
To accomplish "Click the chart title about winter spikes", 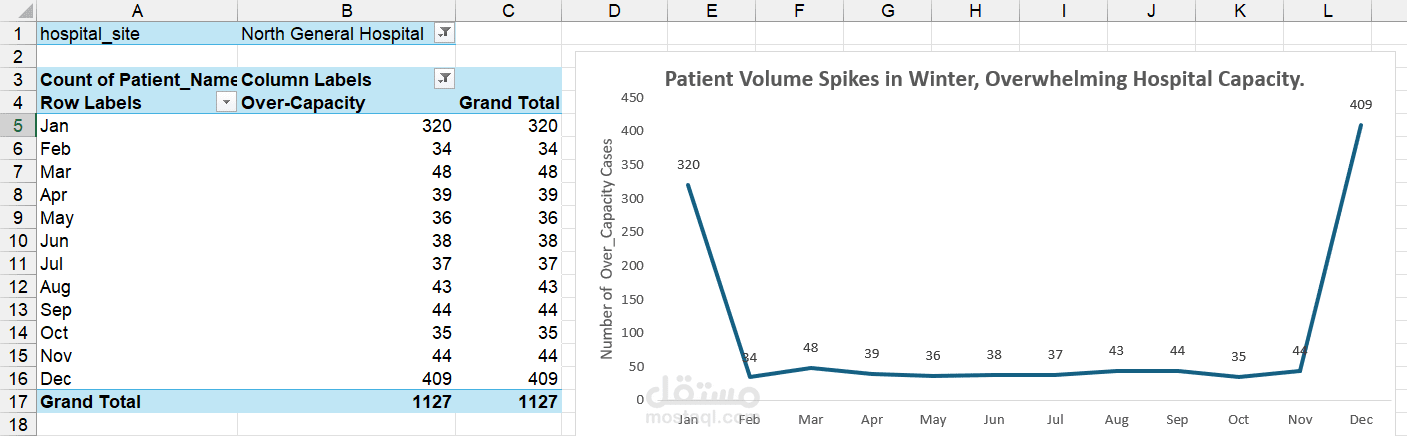I will [985, 80].
